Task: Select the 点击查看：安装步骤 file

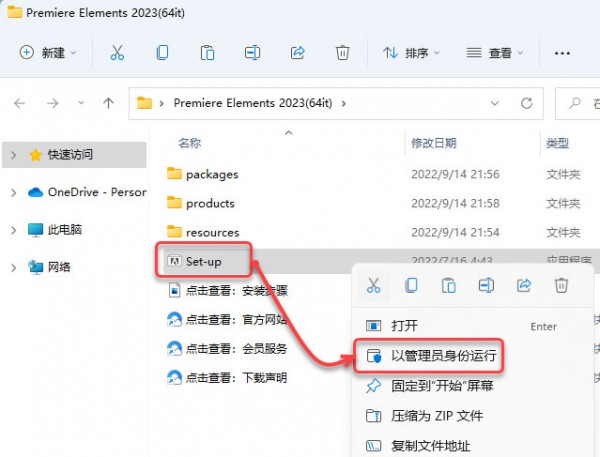Action: [227, 291]
